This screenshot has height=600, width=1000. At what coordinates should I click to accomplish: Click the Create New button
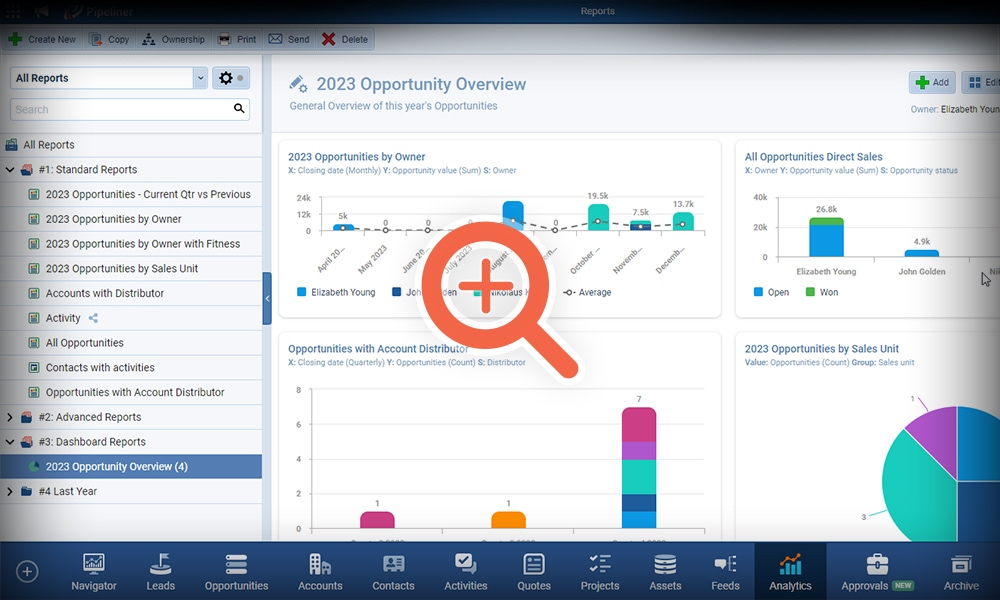click(42, 39)
